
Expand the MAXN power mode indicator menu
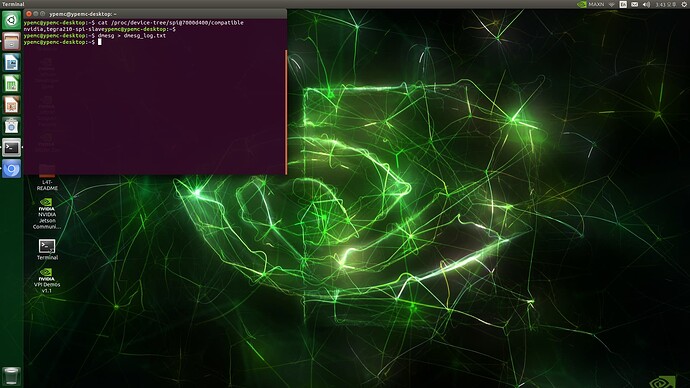(591, 4)
